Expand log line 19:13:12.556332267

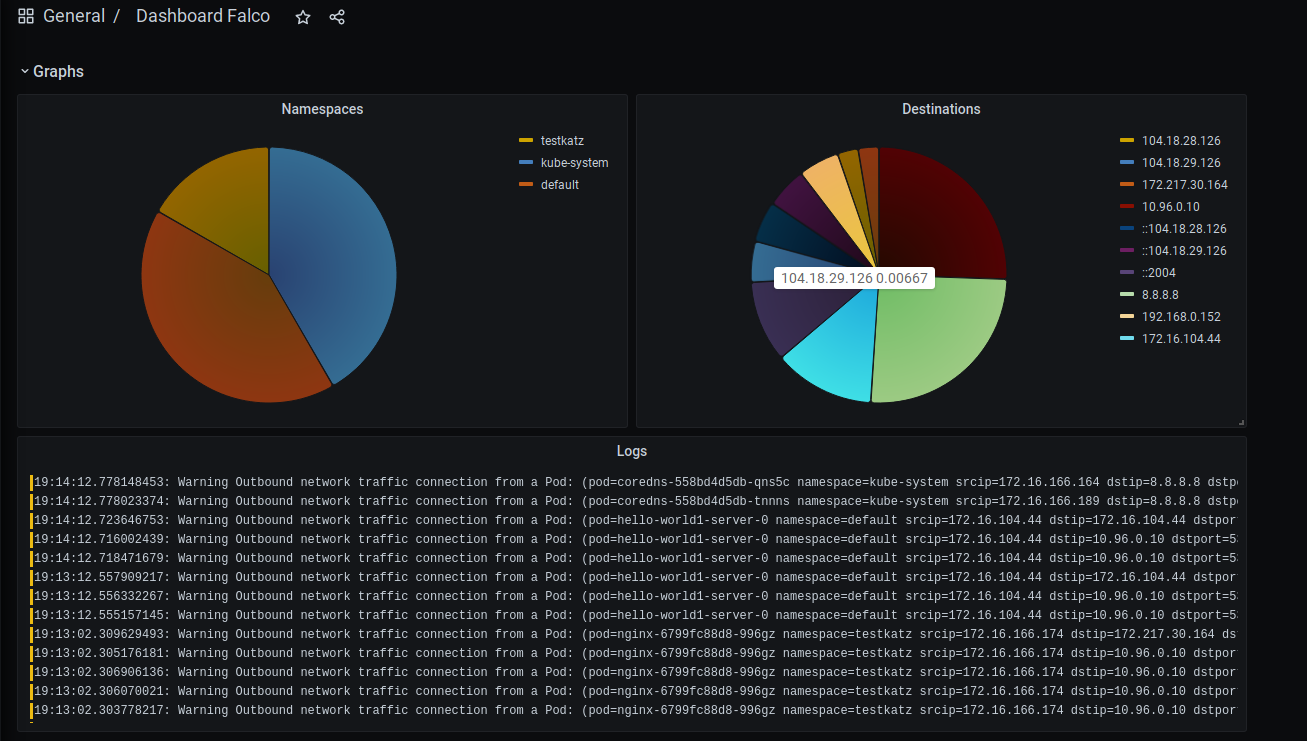pyautogui.click(x=634, y=597)
